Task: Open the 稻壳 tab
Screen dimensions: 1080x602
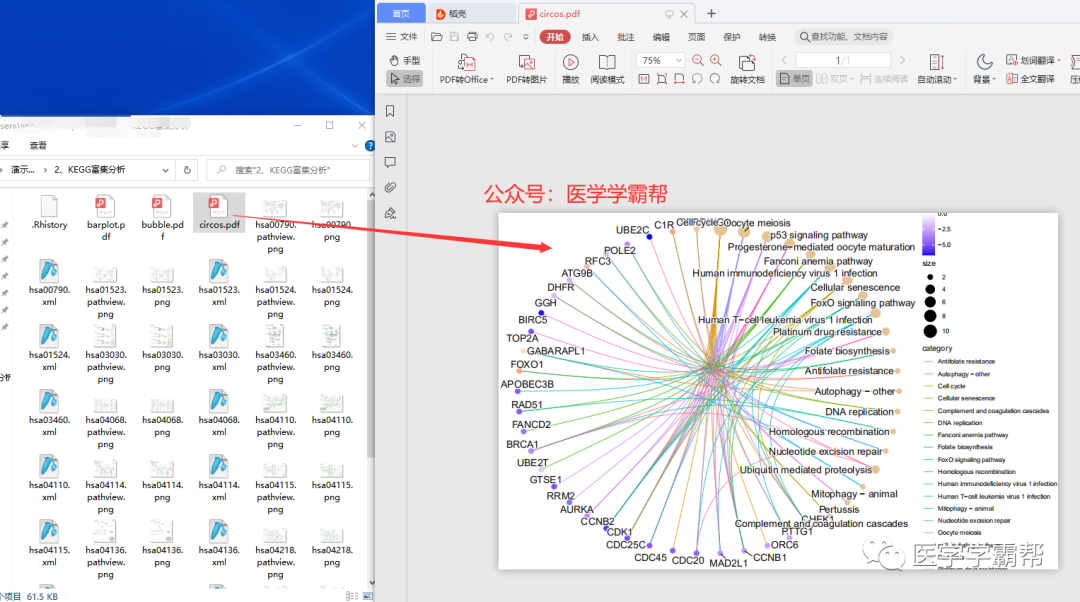Action: point(471,14)
